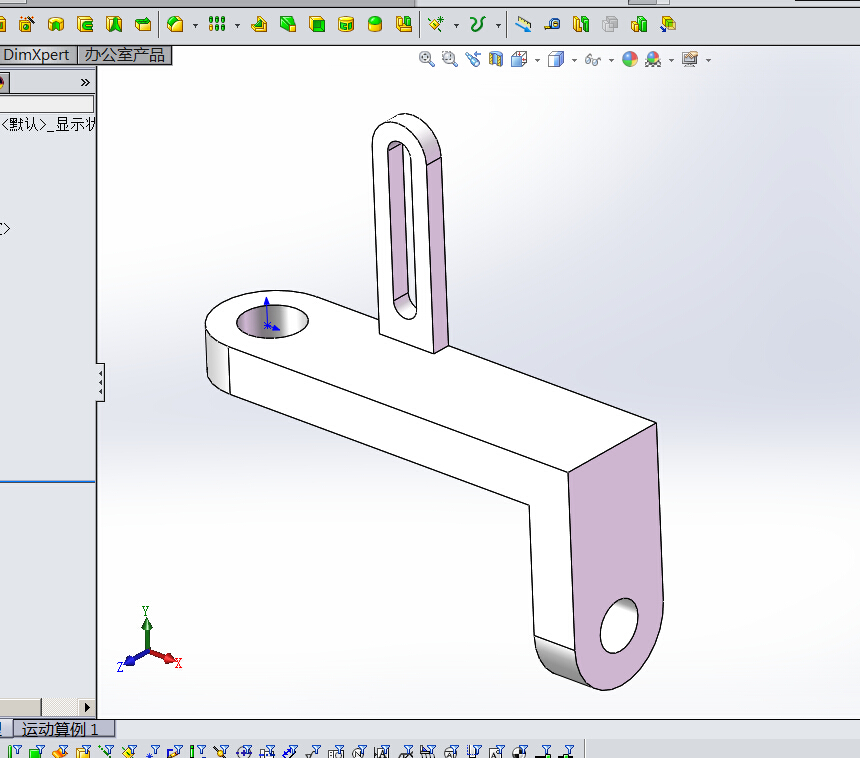Expand the Fillet tool dropdown arrow
The width and height of the screenshot is (860, 758).
pyautogui.click(x=195, y=25)
